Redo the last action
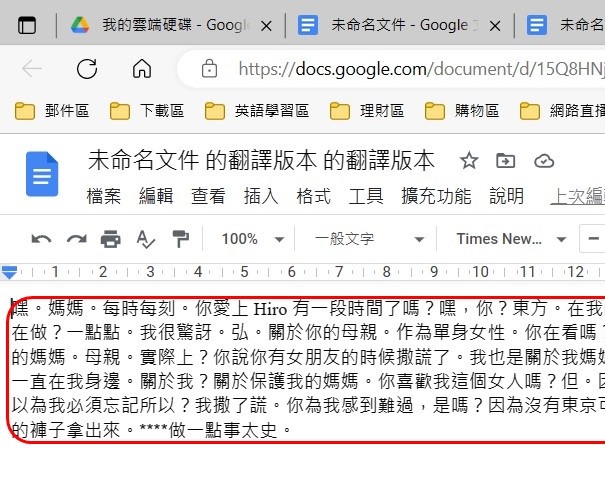The width and height of the screenshot is (605, 486). pos(76,239)
